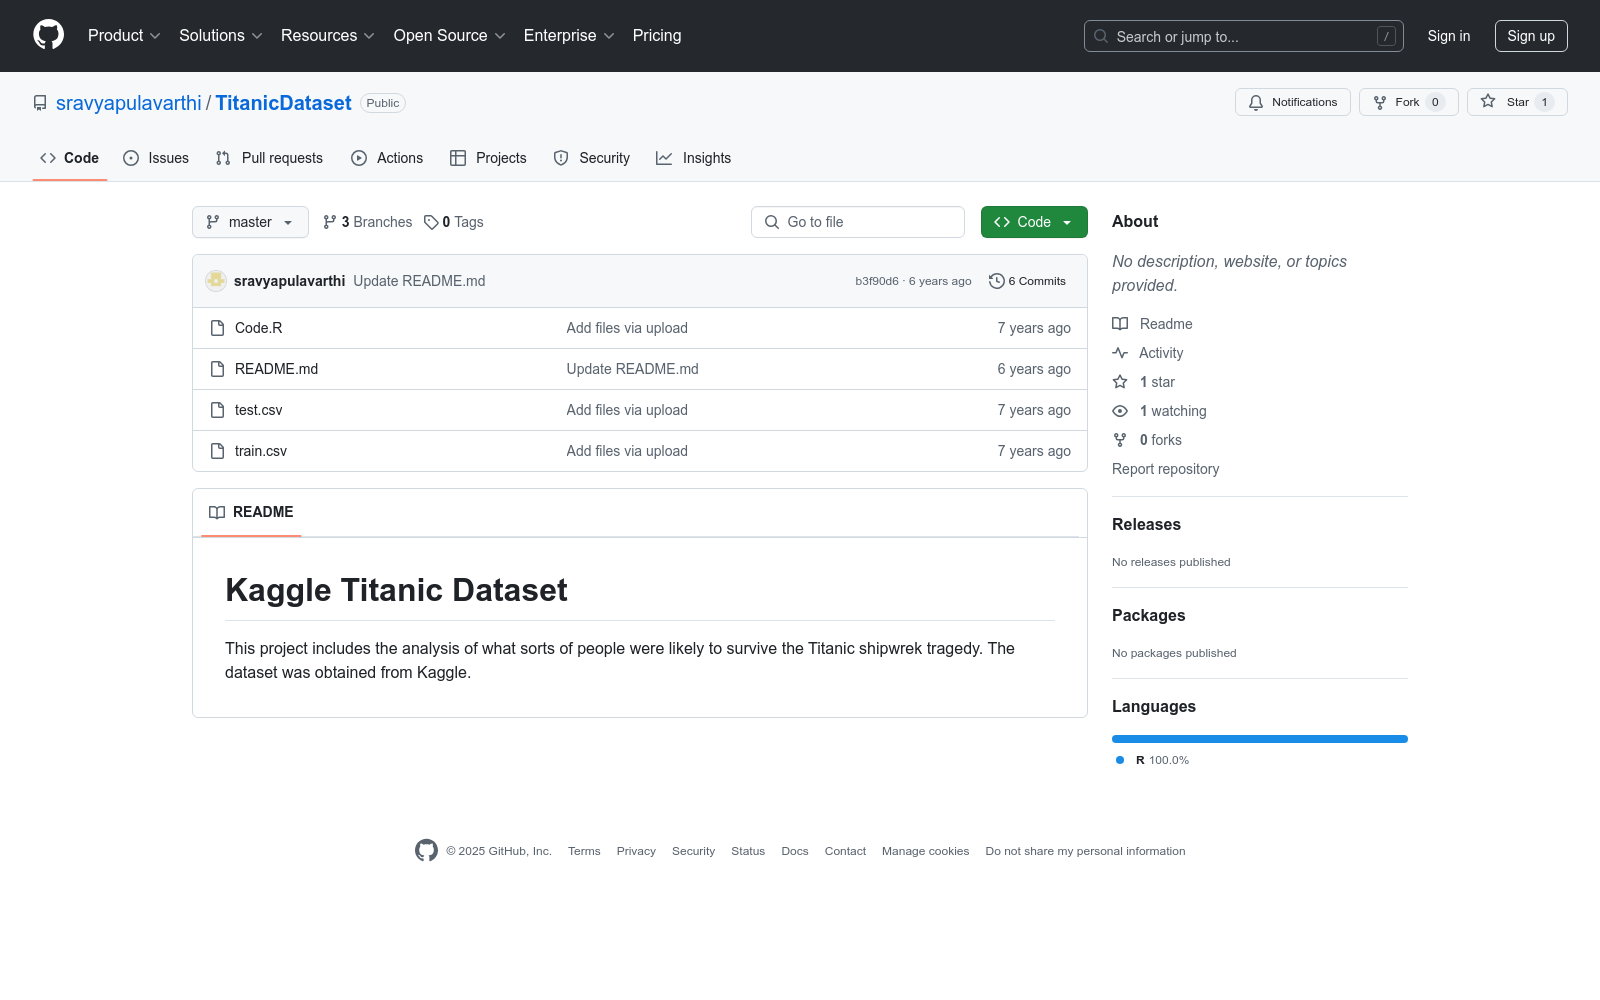The width and height of the screenshot is (1600, 1000).
Task: Click the sravyapulavarthi avatar in commit row
Action: [216, 281]
